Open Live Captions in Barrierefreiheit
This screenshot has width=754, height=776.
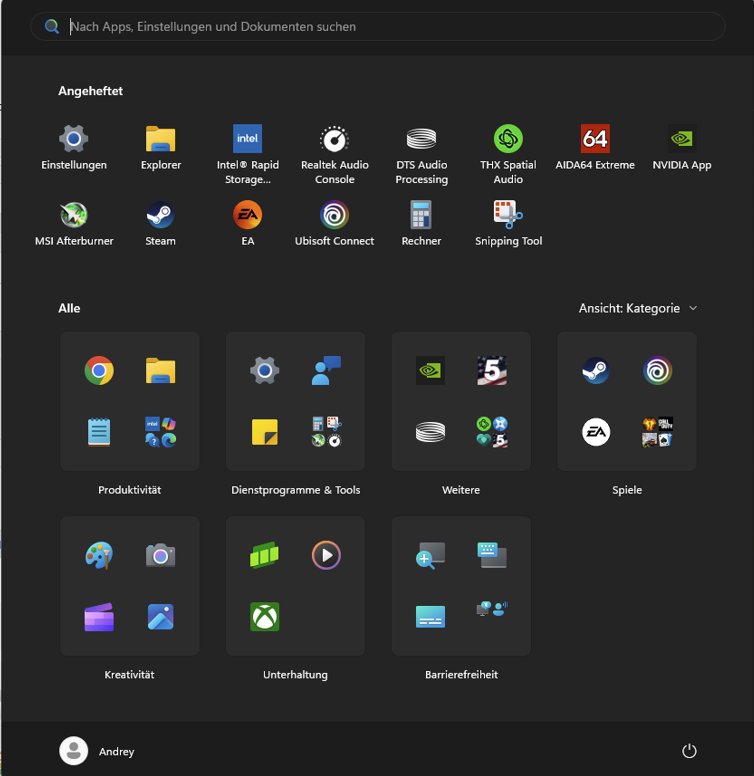430,617
